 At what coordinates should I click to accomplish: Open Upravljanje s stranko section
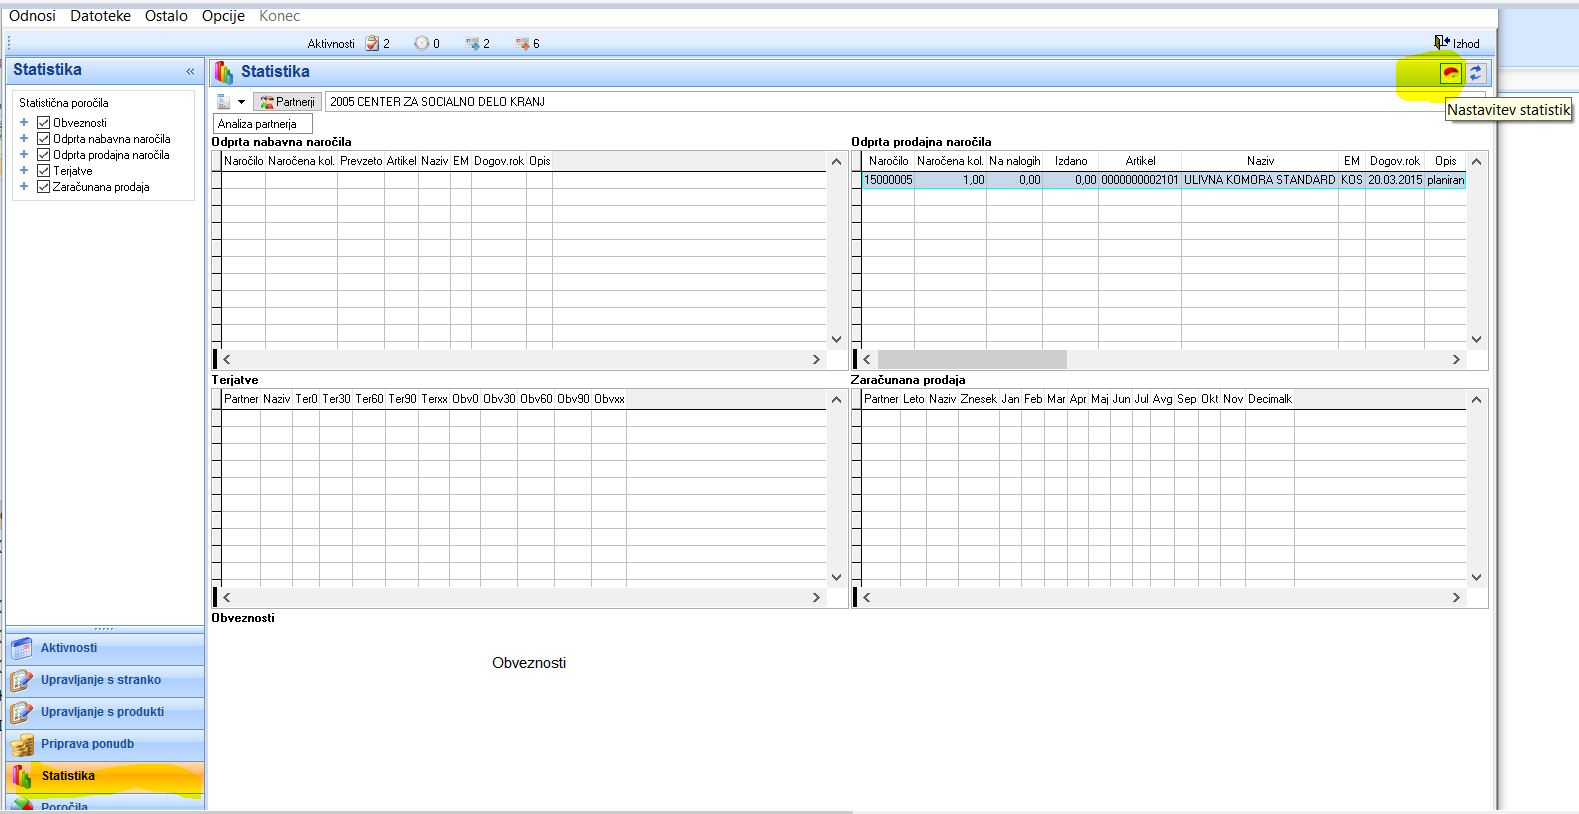(105, 680)
